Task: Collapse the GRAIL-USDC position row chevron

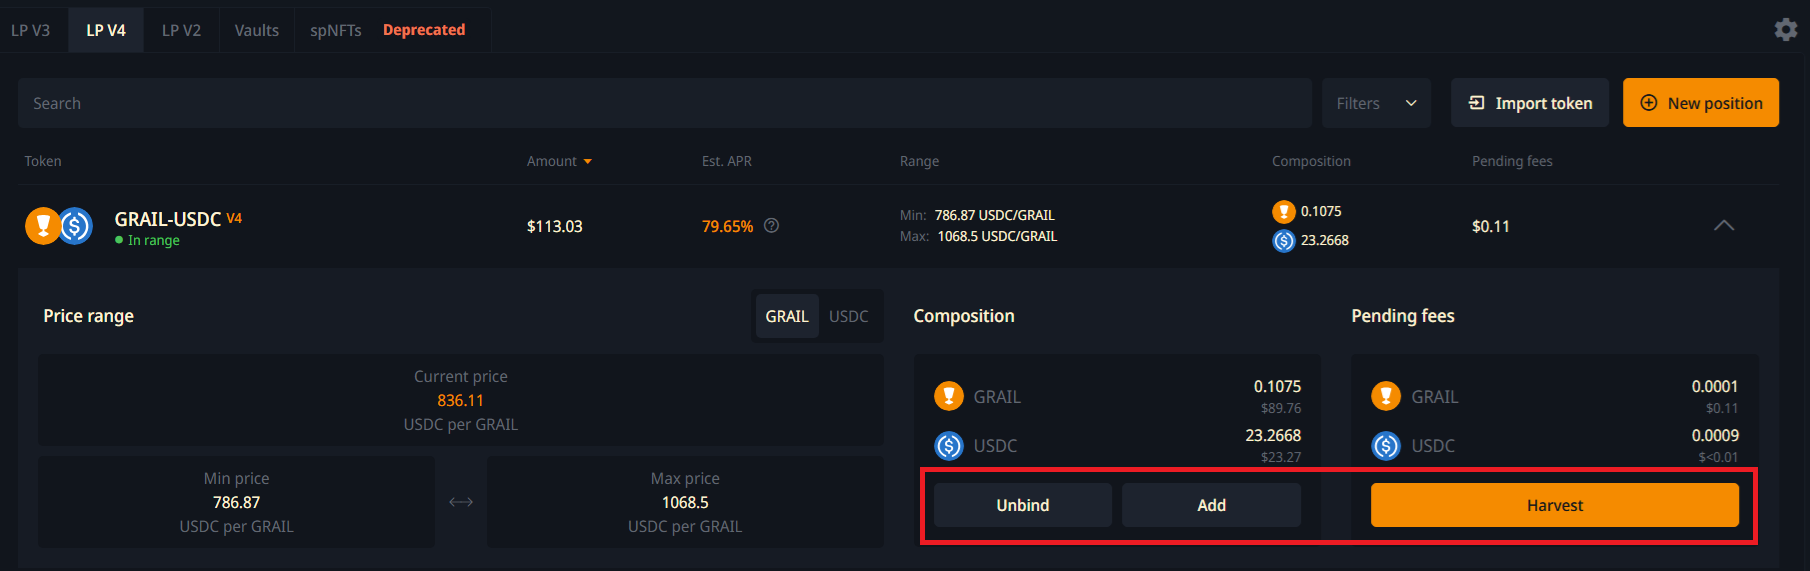Action: [x=1724, y=226]
